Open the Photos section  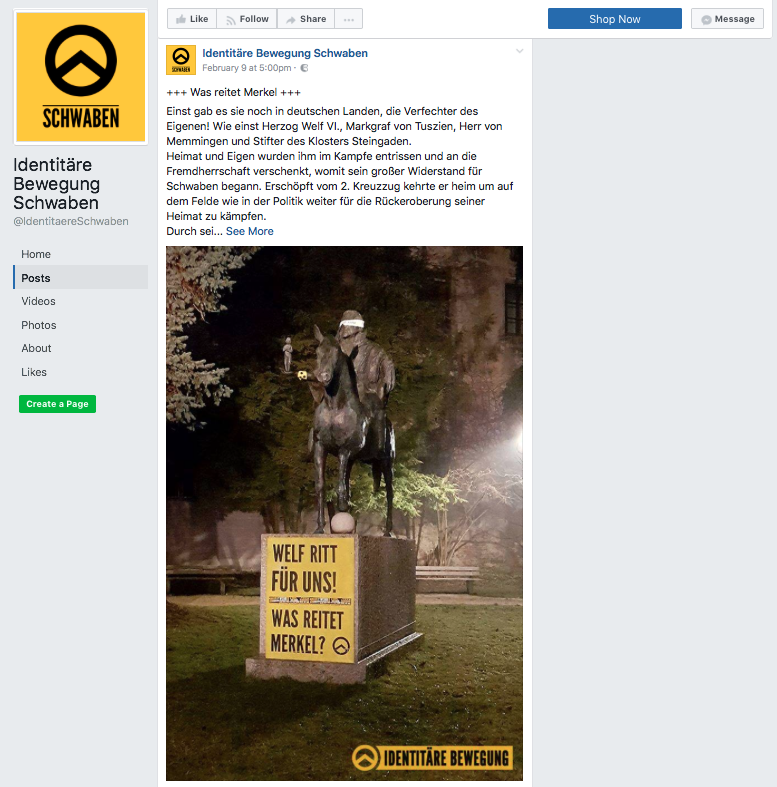coord(39,325)
